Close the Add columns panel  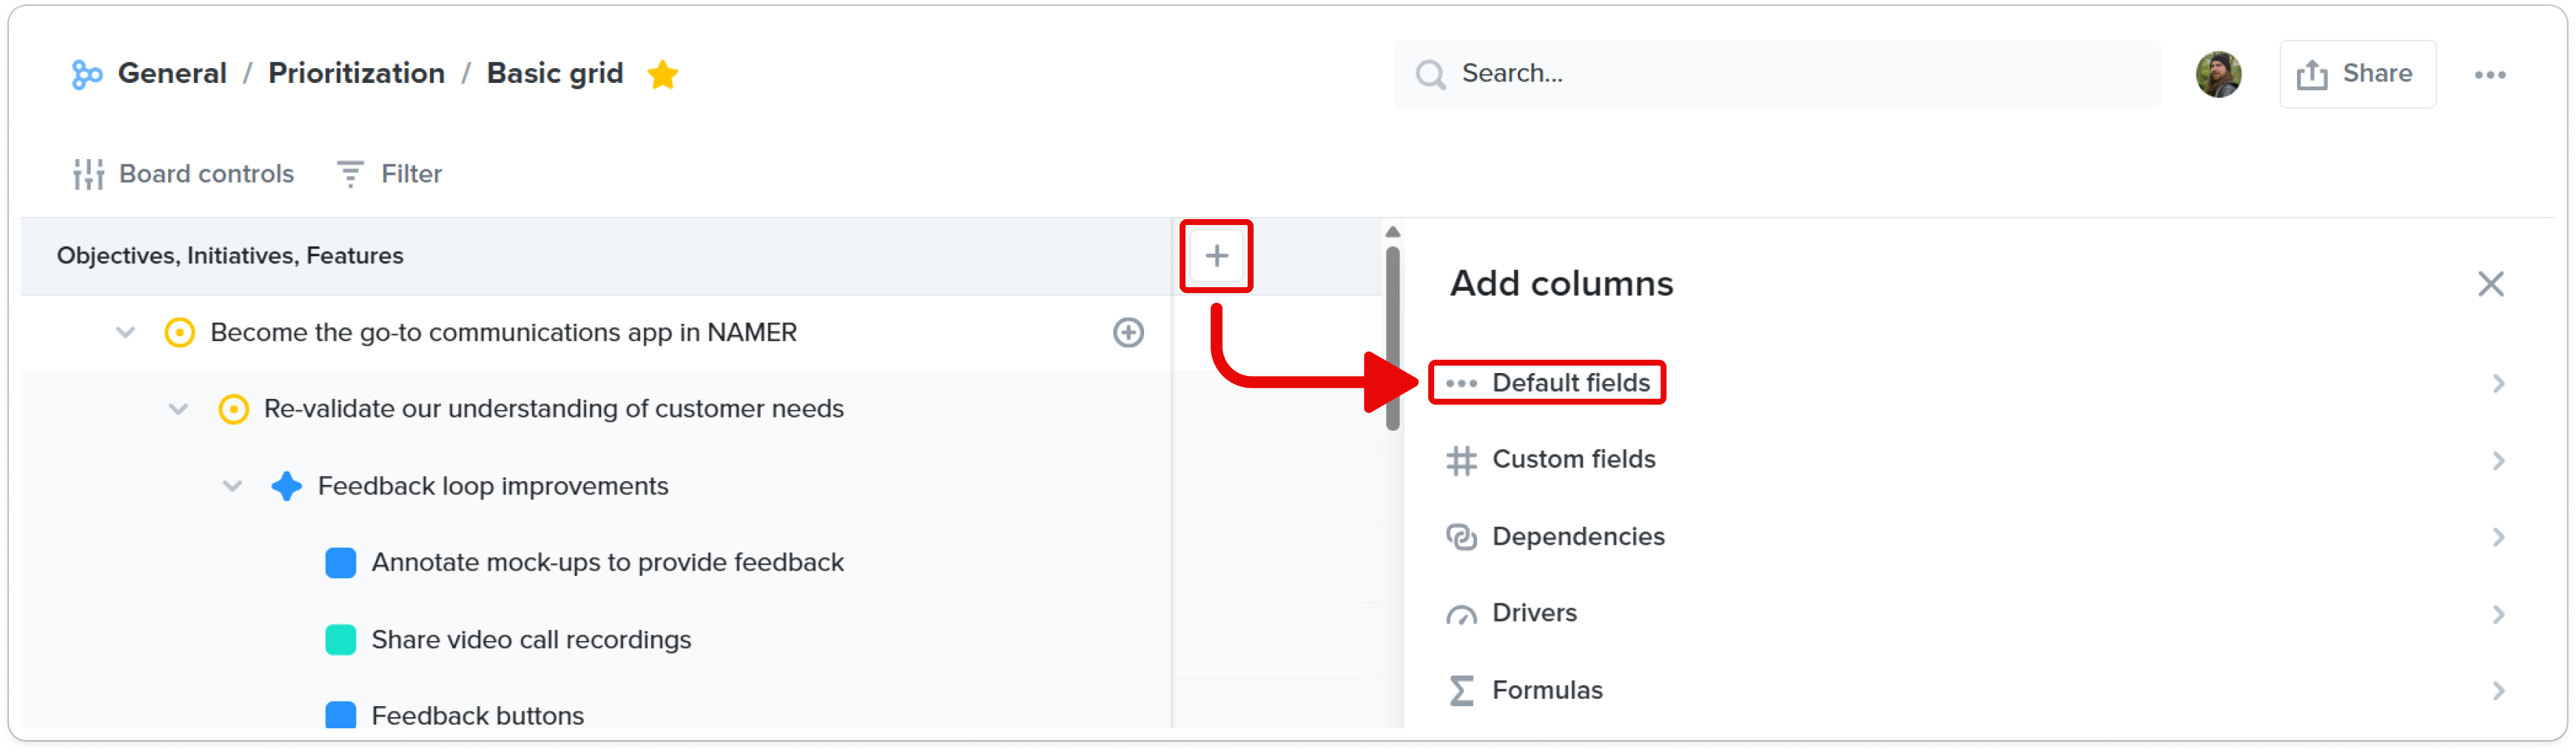pos(2490,284)
